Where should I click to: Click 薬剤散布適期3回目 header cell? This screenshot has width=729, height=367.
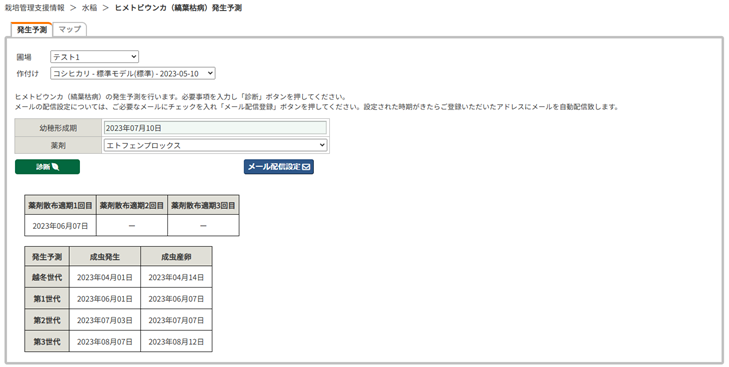click(203, 205)
